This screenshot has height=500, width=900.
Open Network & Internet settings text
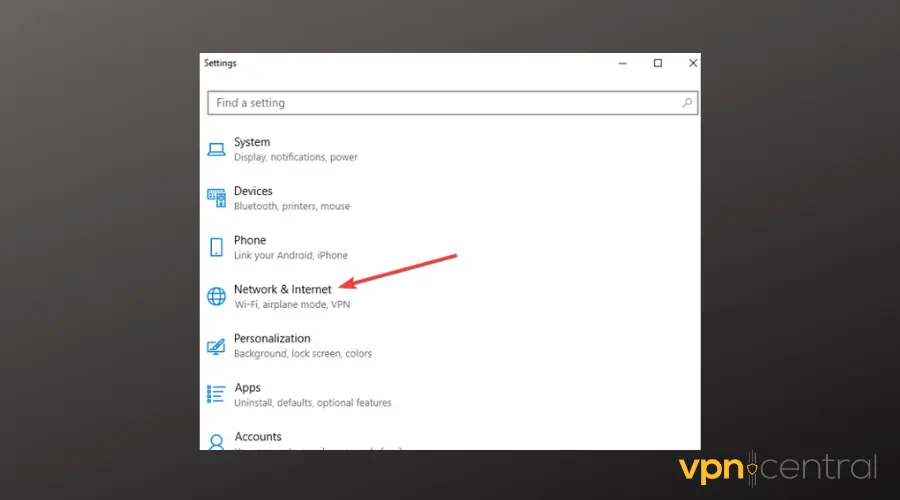pos(282,289)
